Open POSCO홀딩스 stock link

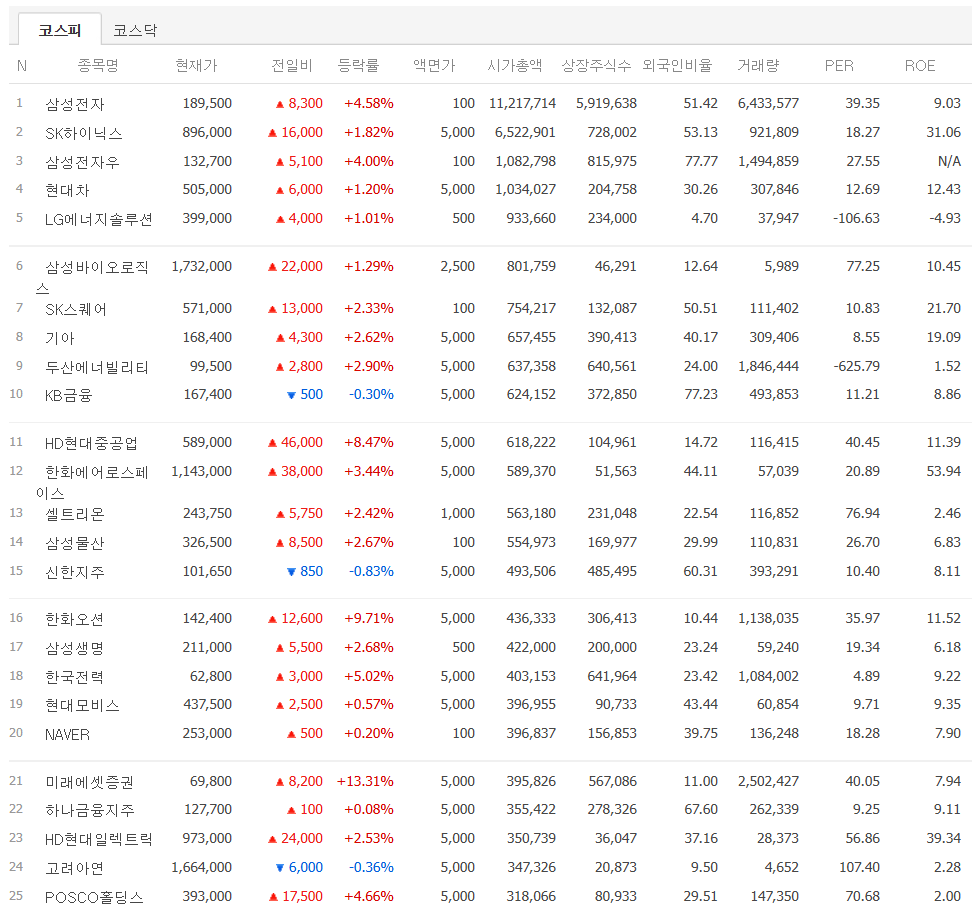point(94,897)
